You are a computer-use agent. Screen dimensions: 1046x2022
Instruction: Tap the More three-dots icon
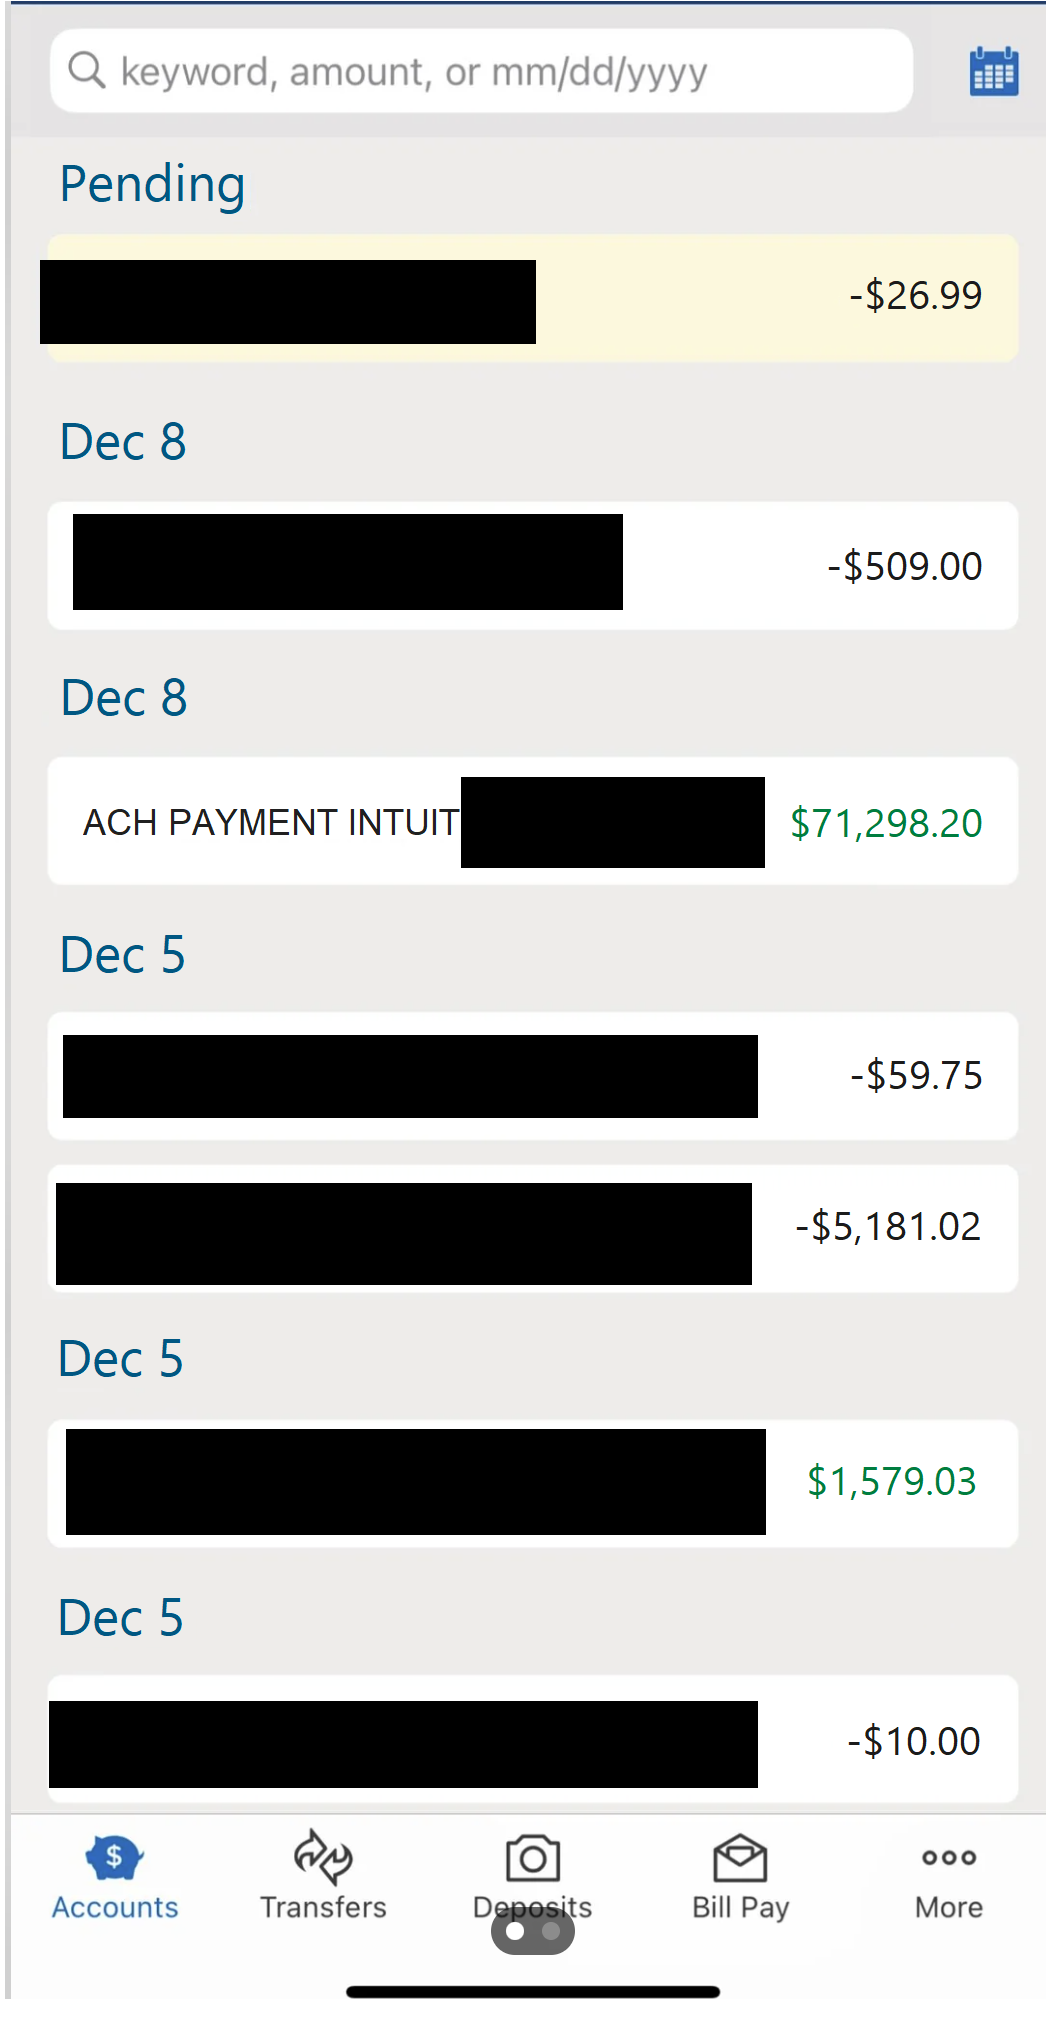948,1857
